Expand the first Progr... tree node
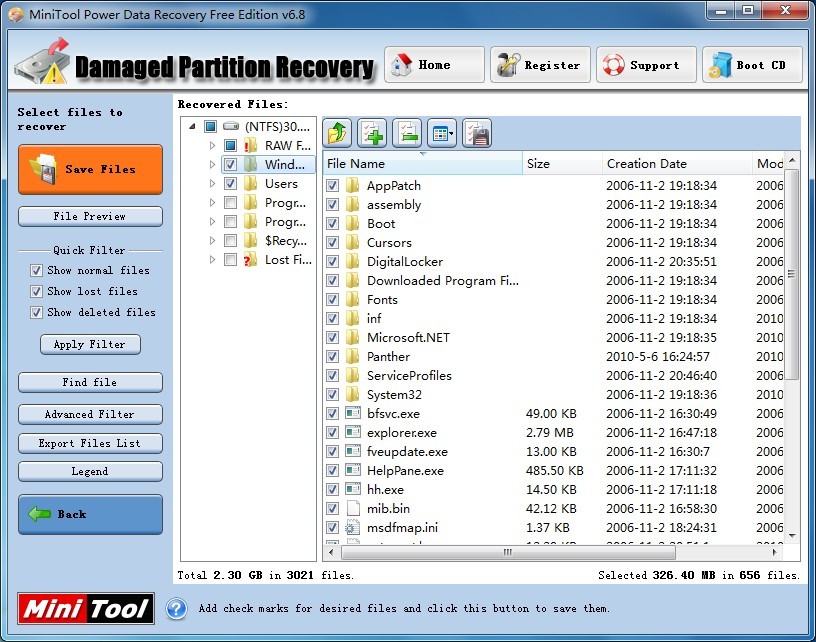This screenshot has height=642, width=816. point(212,202)
